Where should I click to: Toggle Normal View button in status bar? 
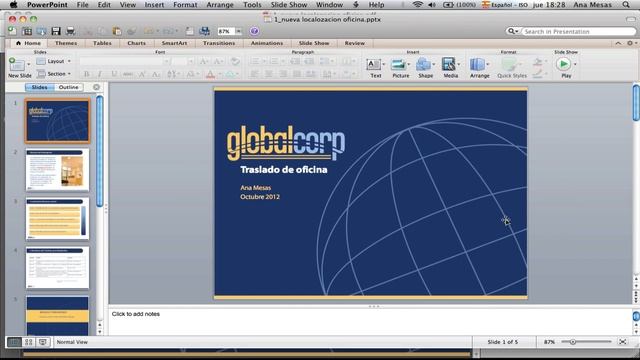[14, 342]
